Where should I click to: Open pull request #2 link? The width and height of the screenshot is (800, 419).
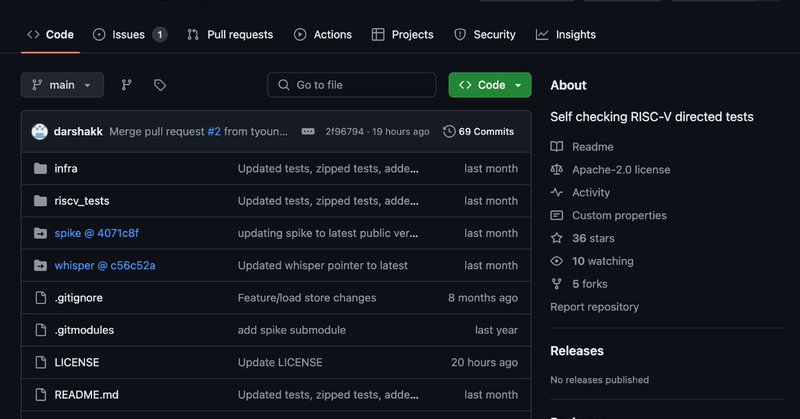click(x=214, y=132)
